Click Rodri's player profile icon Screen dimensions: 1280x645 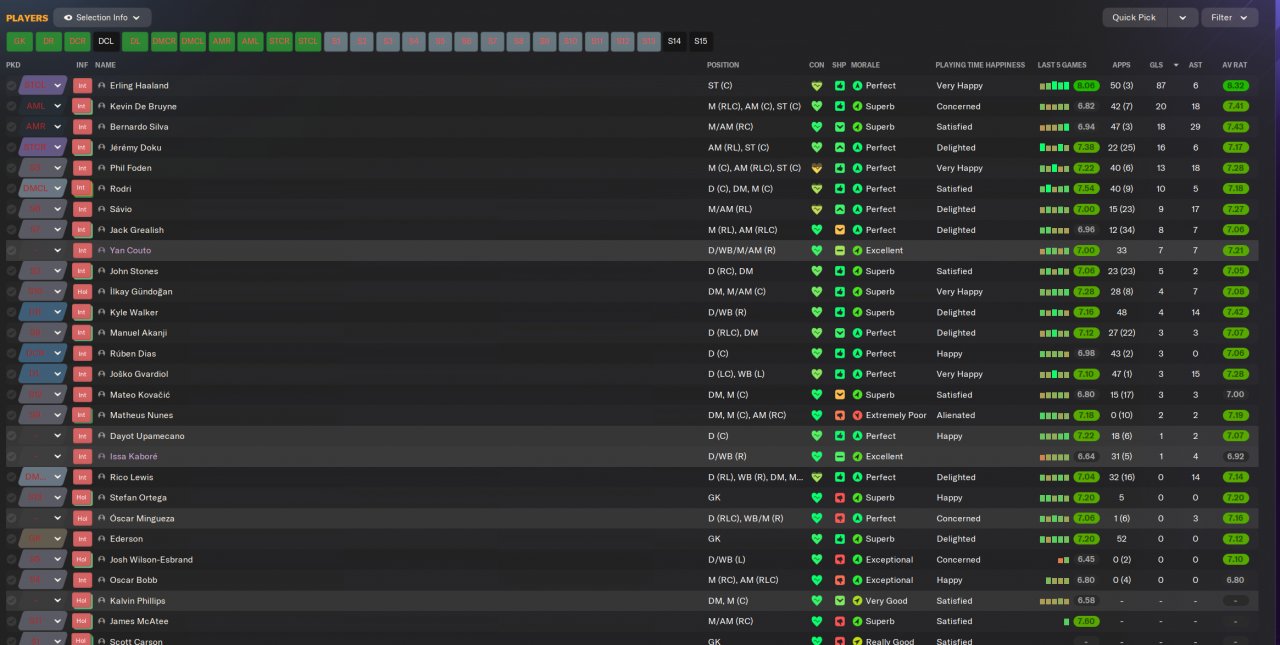(102, 189)
